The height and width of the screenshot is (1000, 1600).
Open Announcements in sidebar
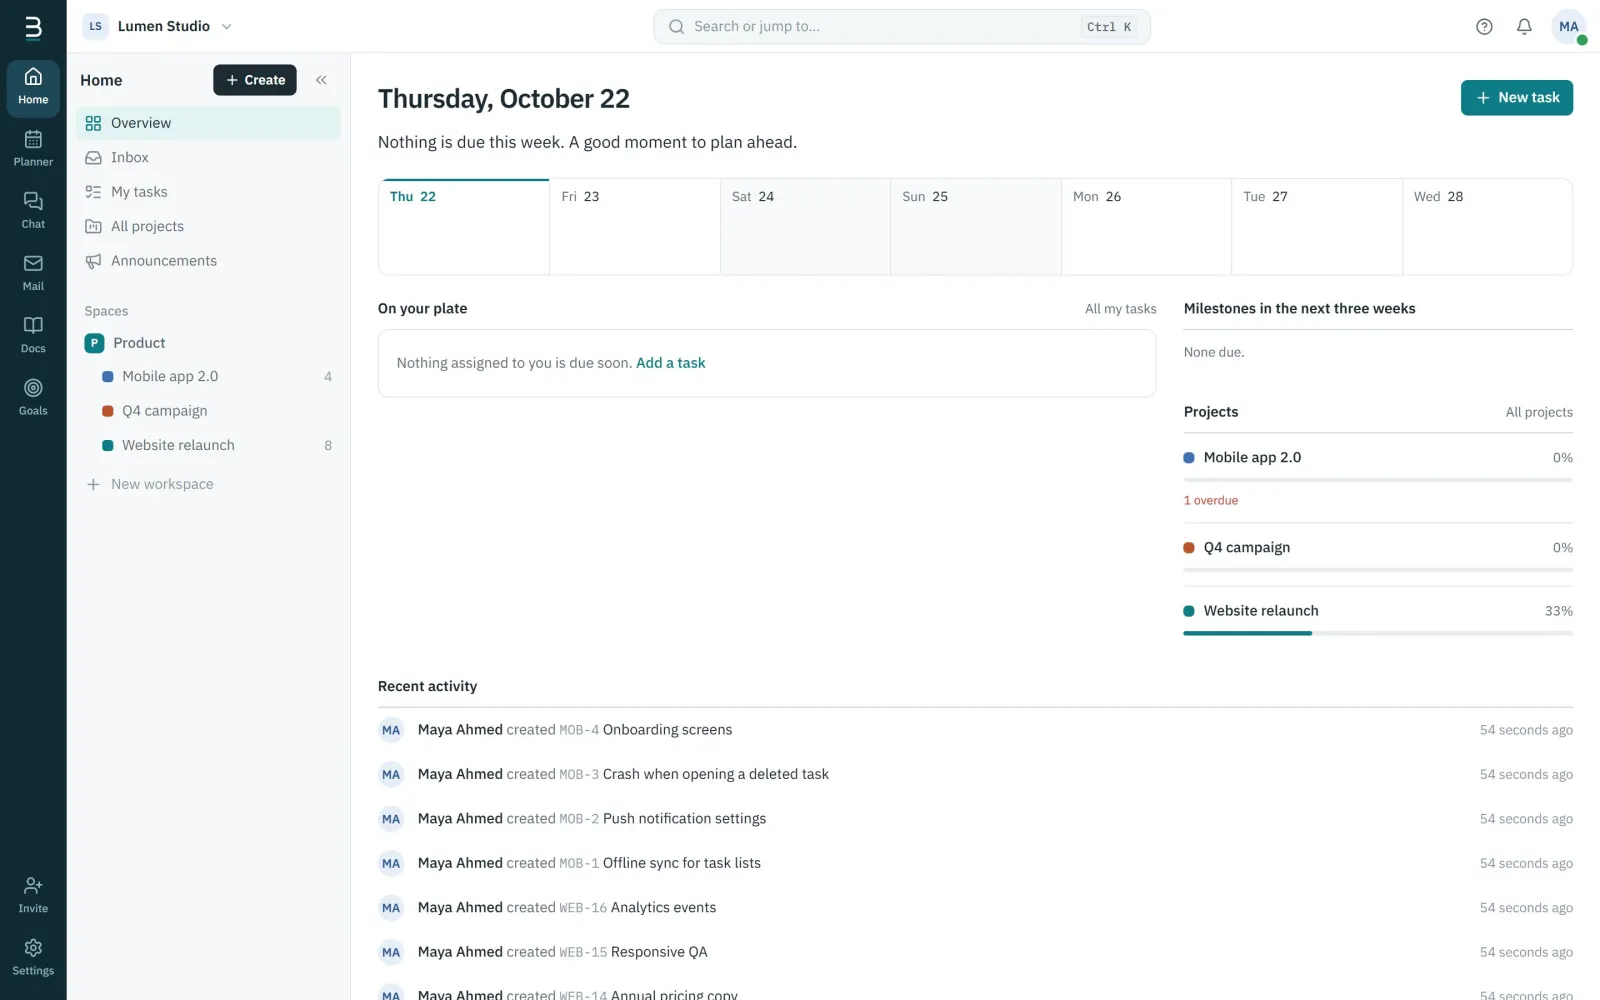point(208,261)
